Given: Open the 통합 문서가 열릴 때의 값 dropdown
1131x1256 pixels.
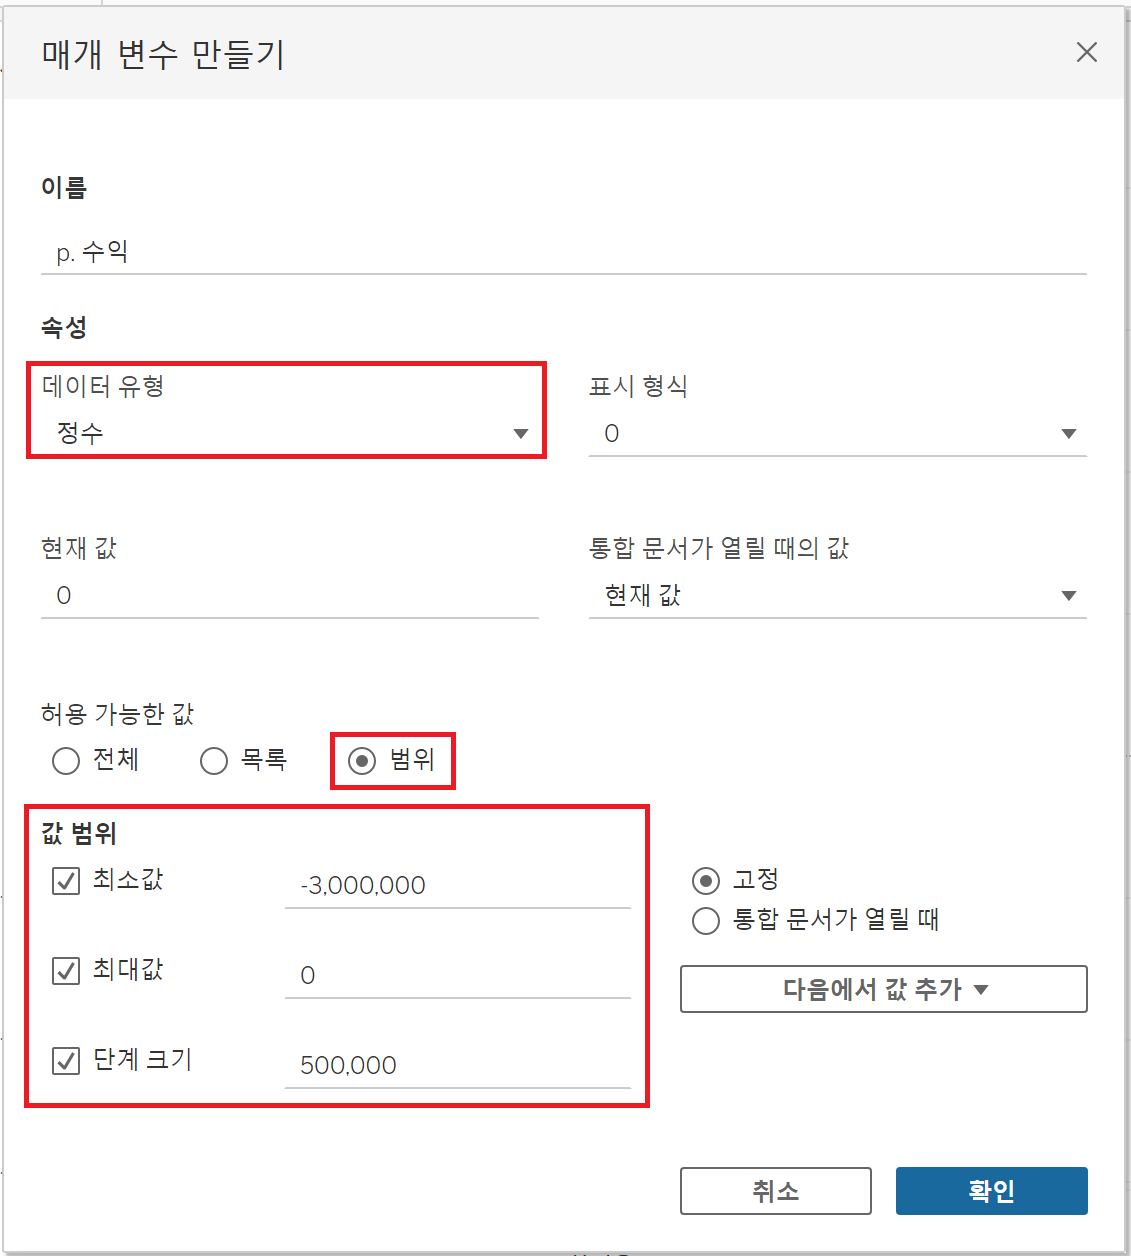Looking at the screenshot, I should [x=837, y=595].
